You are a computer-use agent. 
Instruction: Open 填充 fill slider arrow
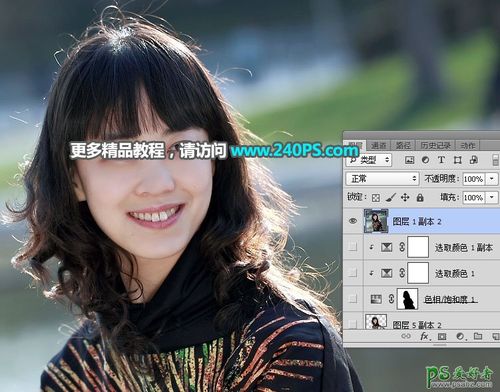click(492, 197)
